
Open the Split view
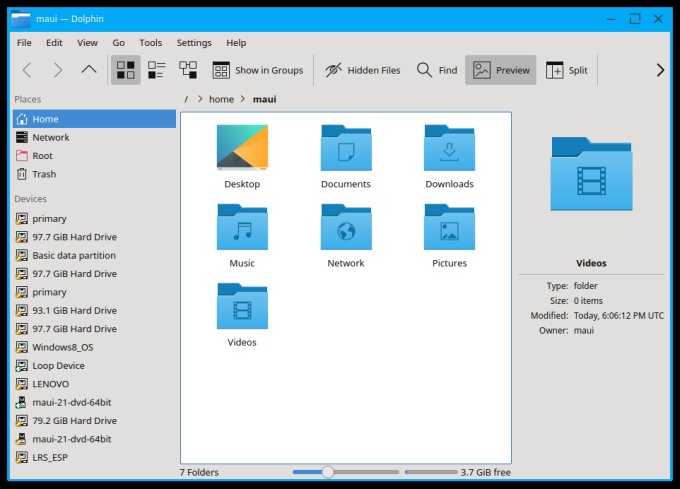566,70
